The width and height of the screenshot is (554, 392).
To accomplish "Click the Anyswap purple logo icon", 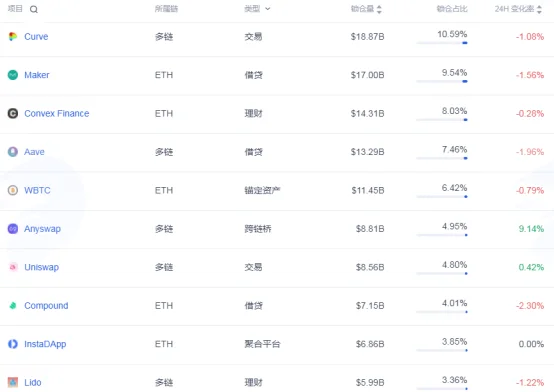I will tap(13, 229).
